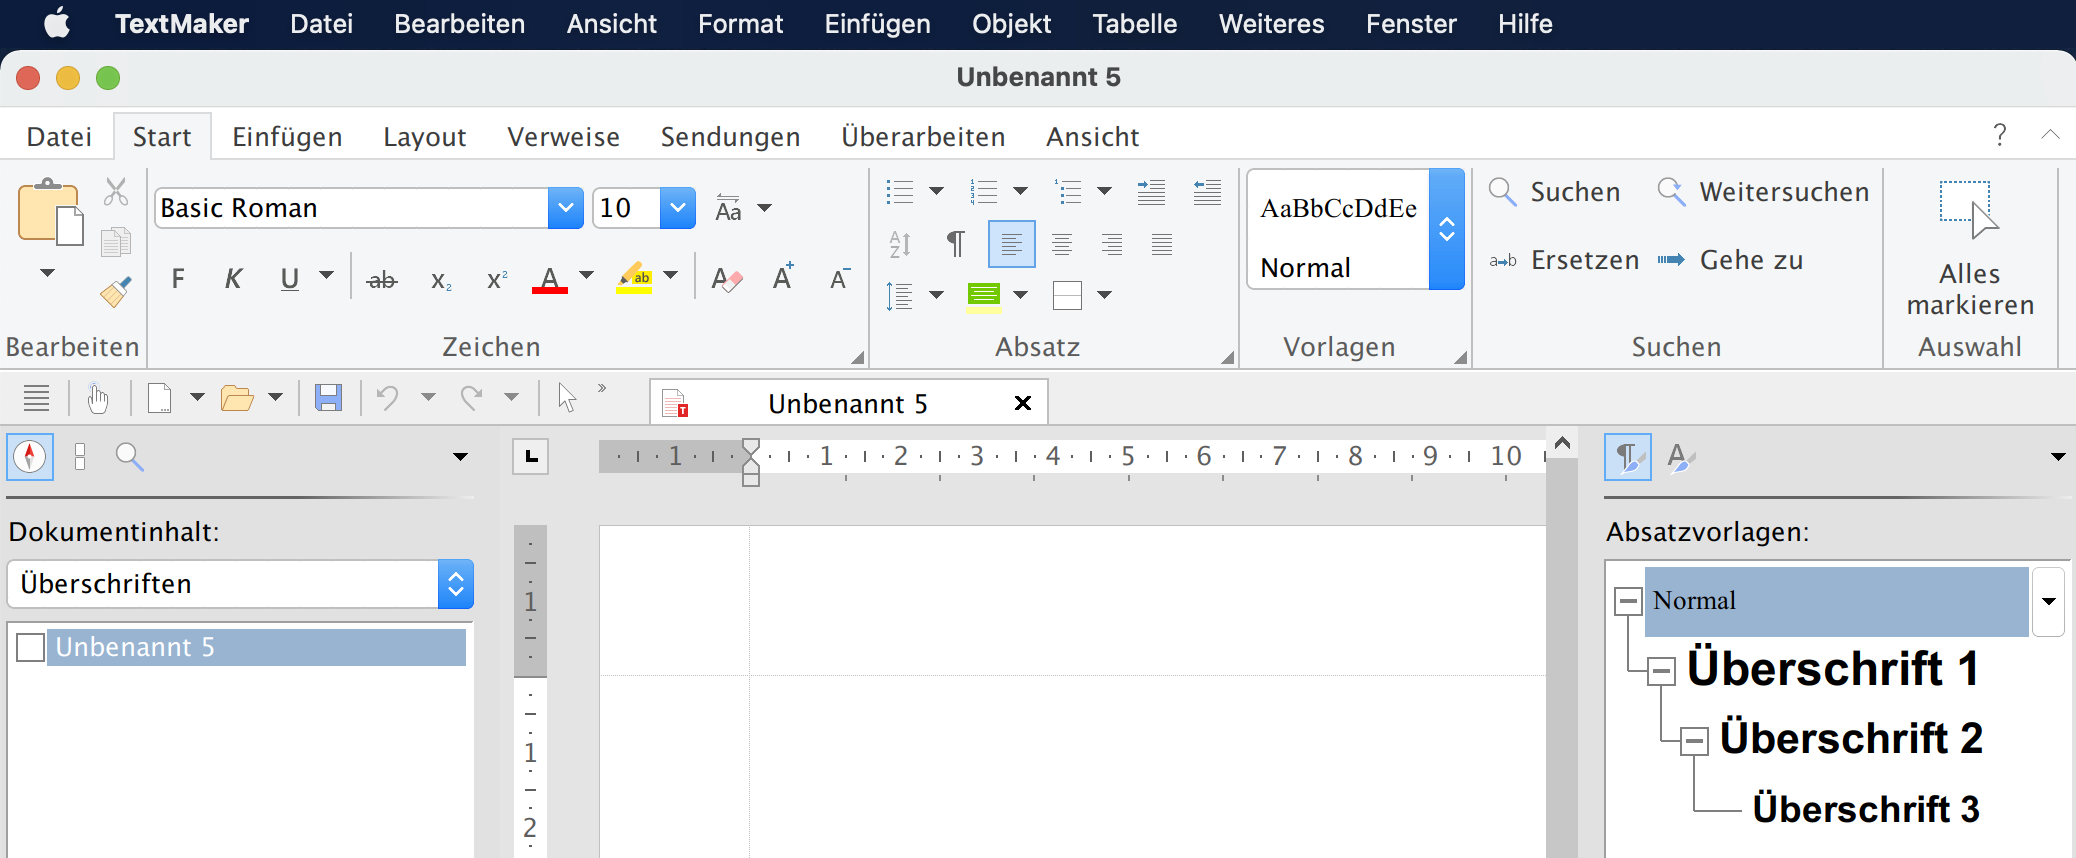2076x858 pixels.
Task: Click multilevel list icon
Action: (1068, 192)
